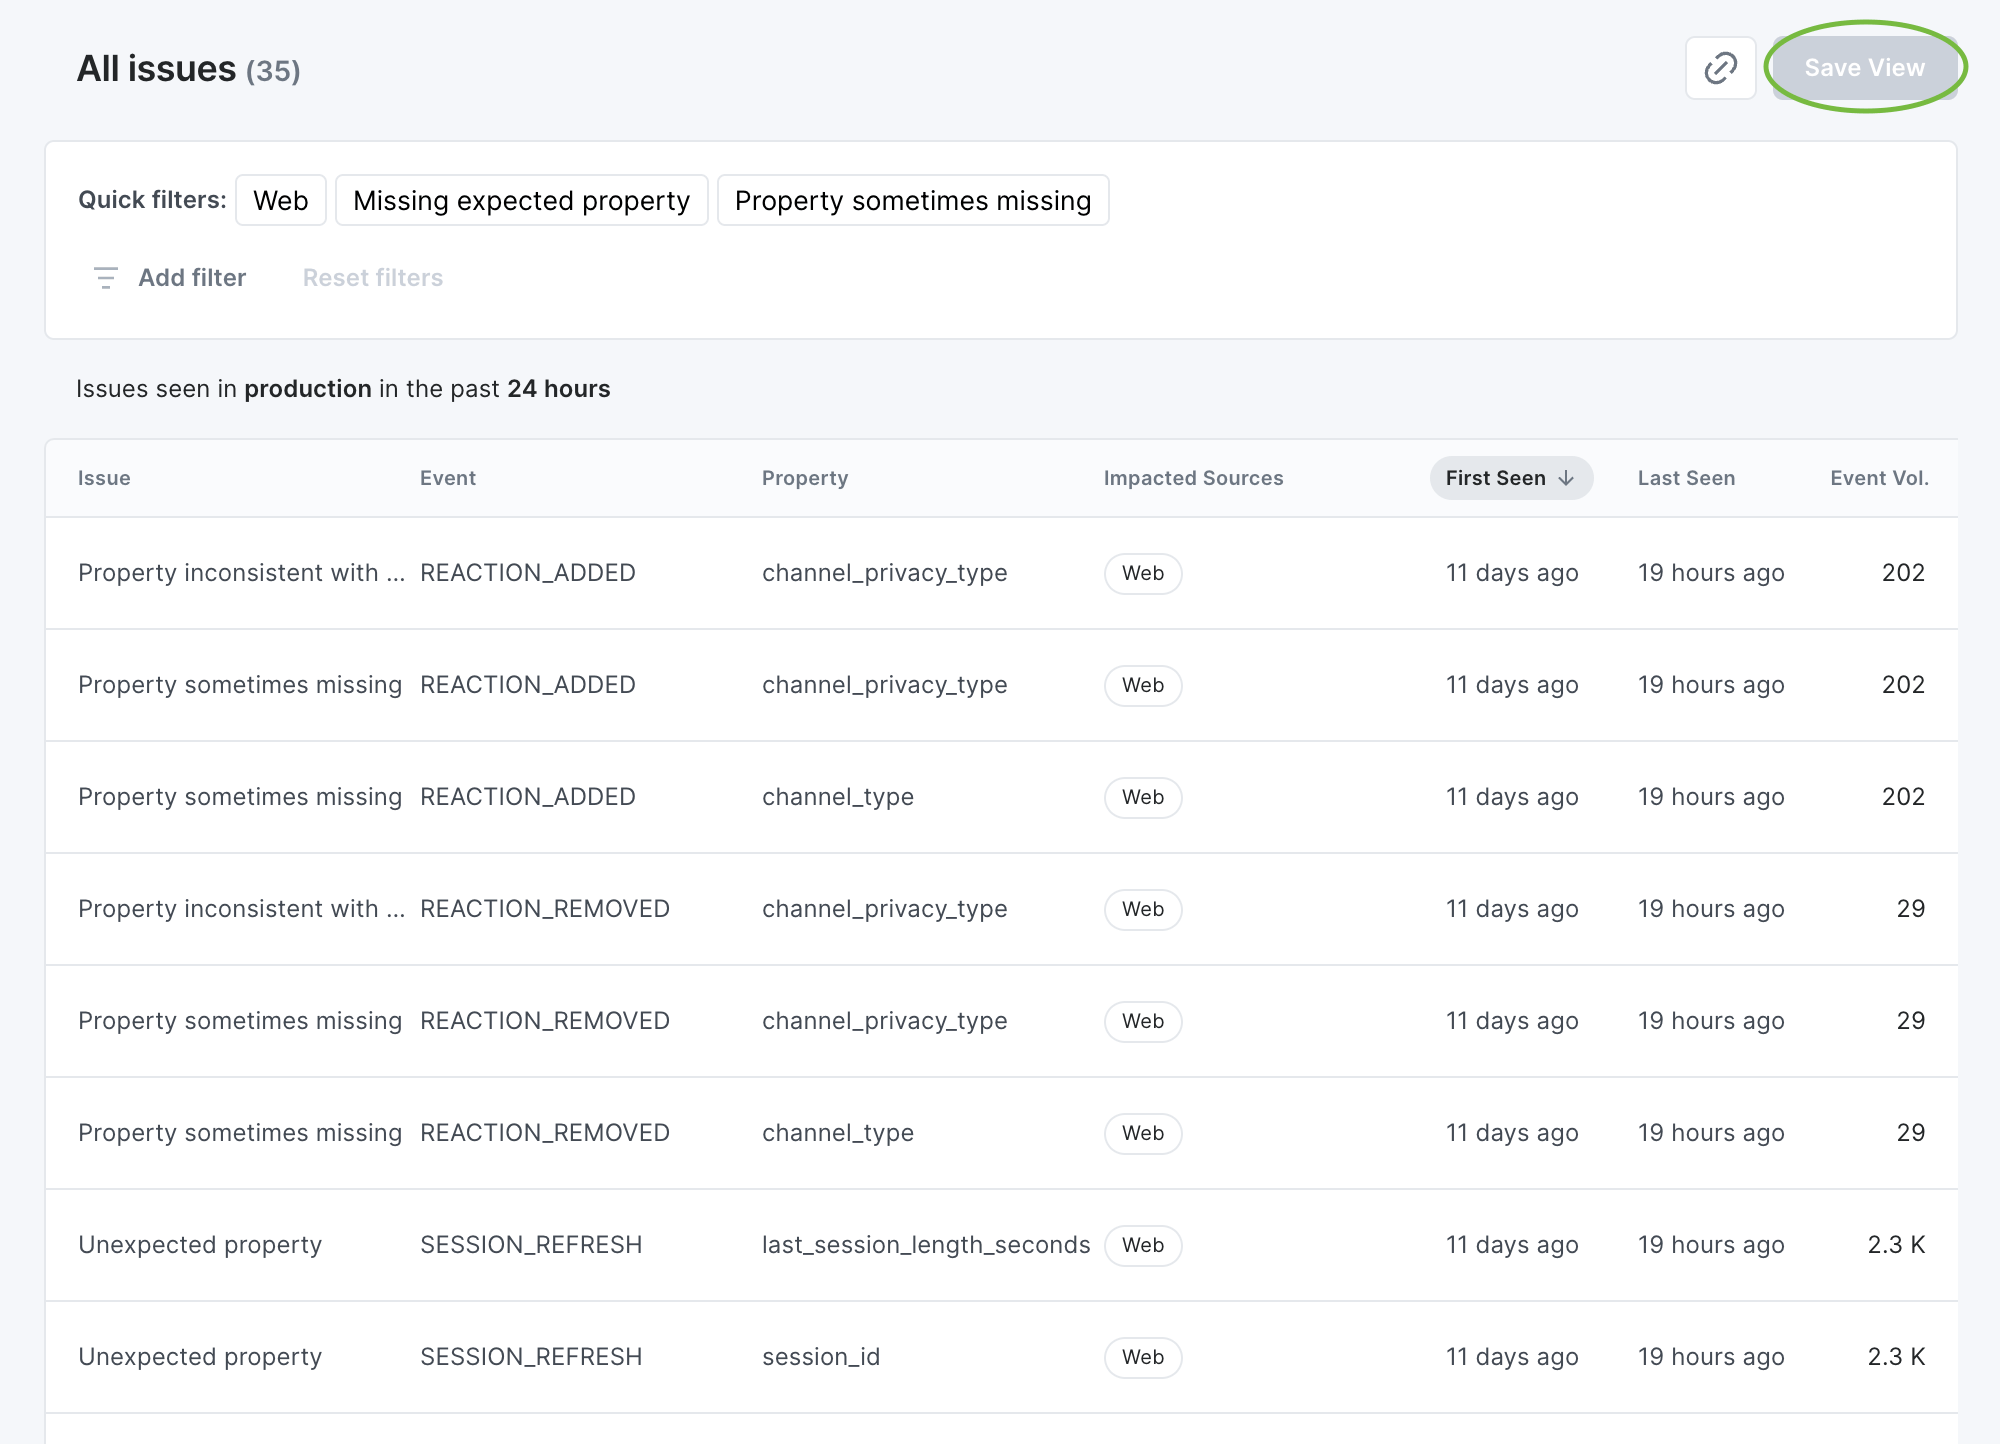The image size is (2000, 1444).
Task: Toggle the Property sometimes missing quick filter
Action: point(912,200)
